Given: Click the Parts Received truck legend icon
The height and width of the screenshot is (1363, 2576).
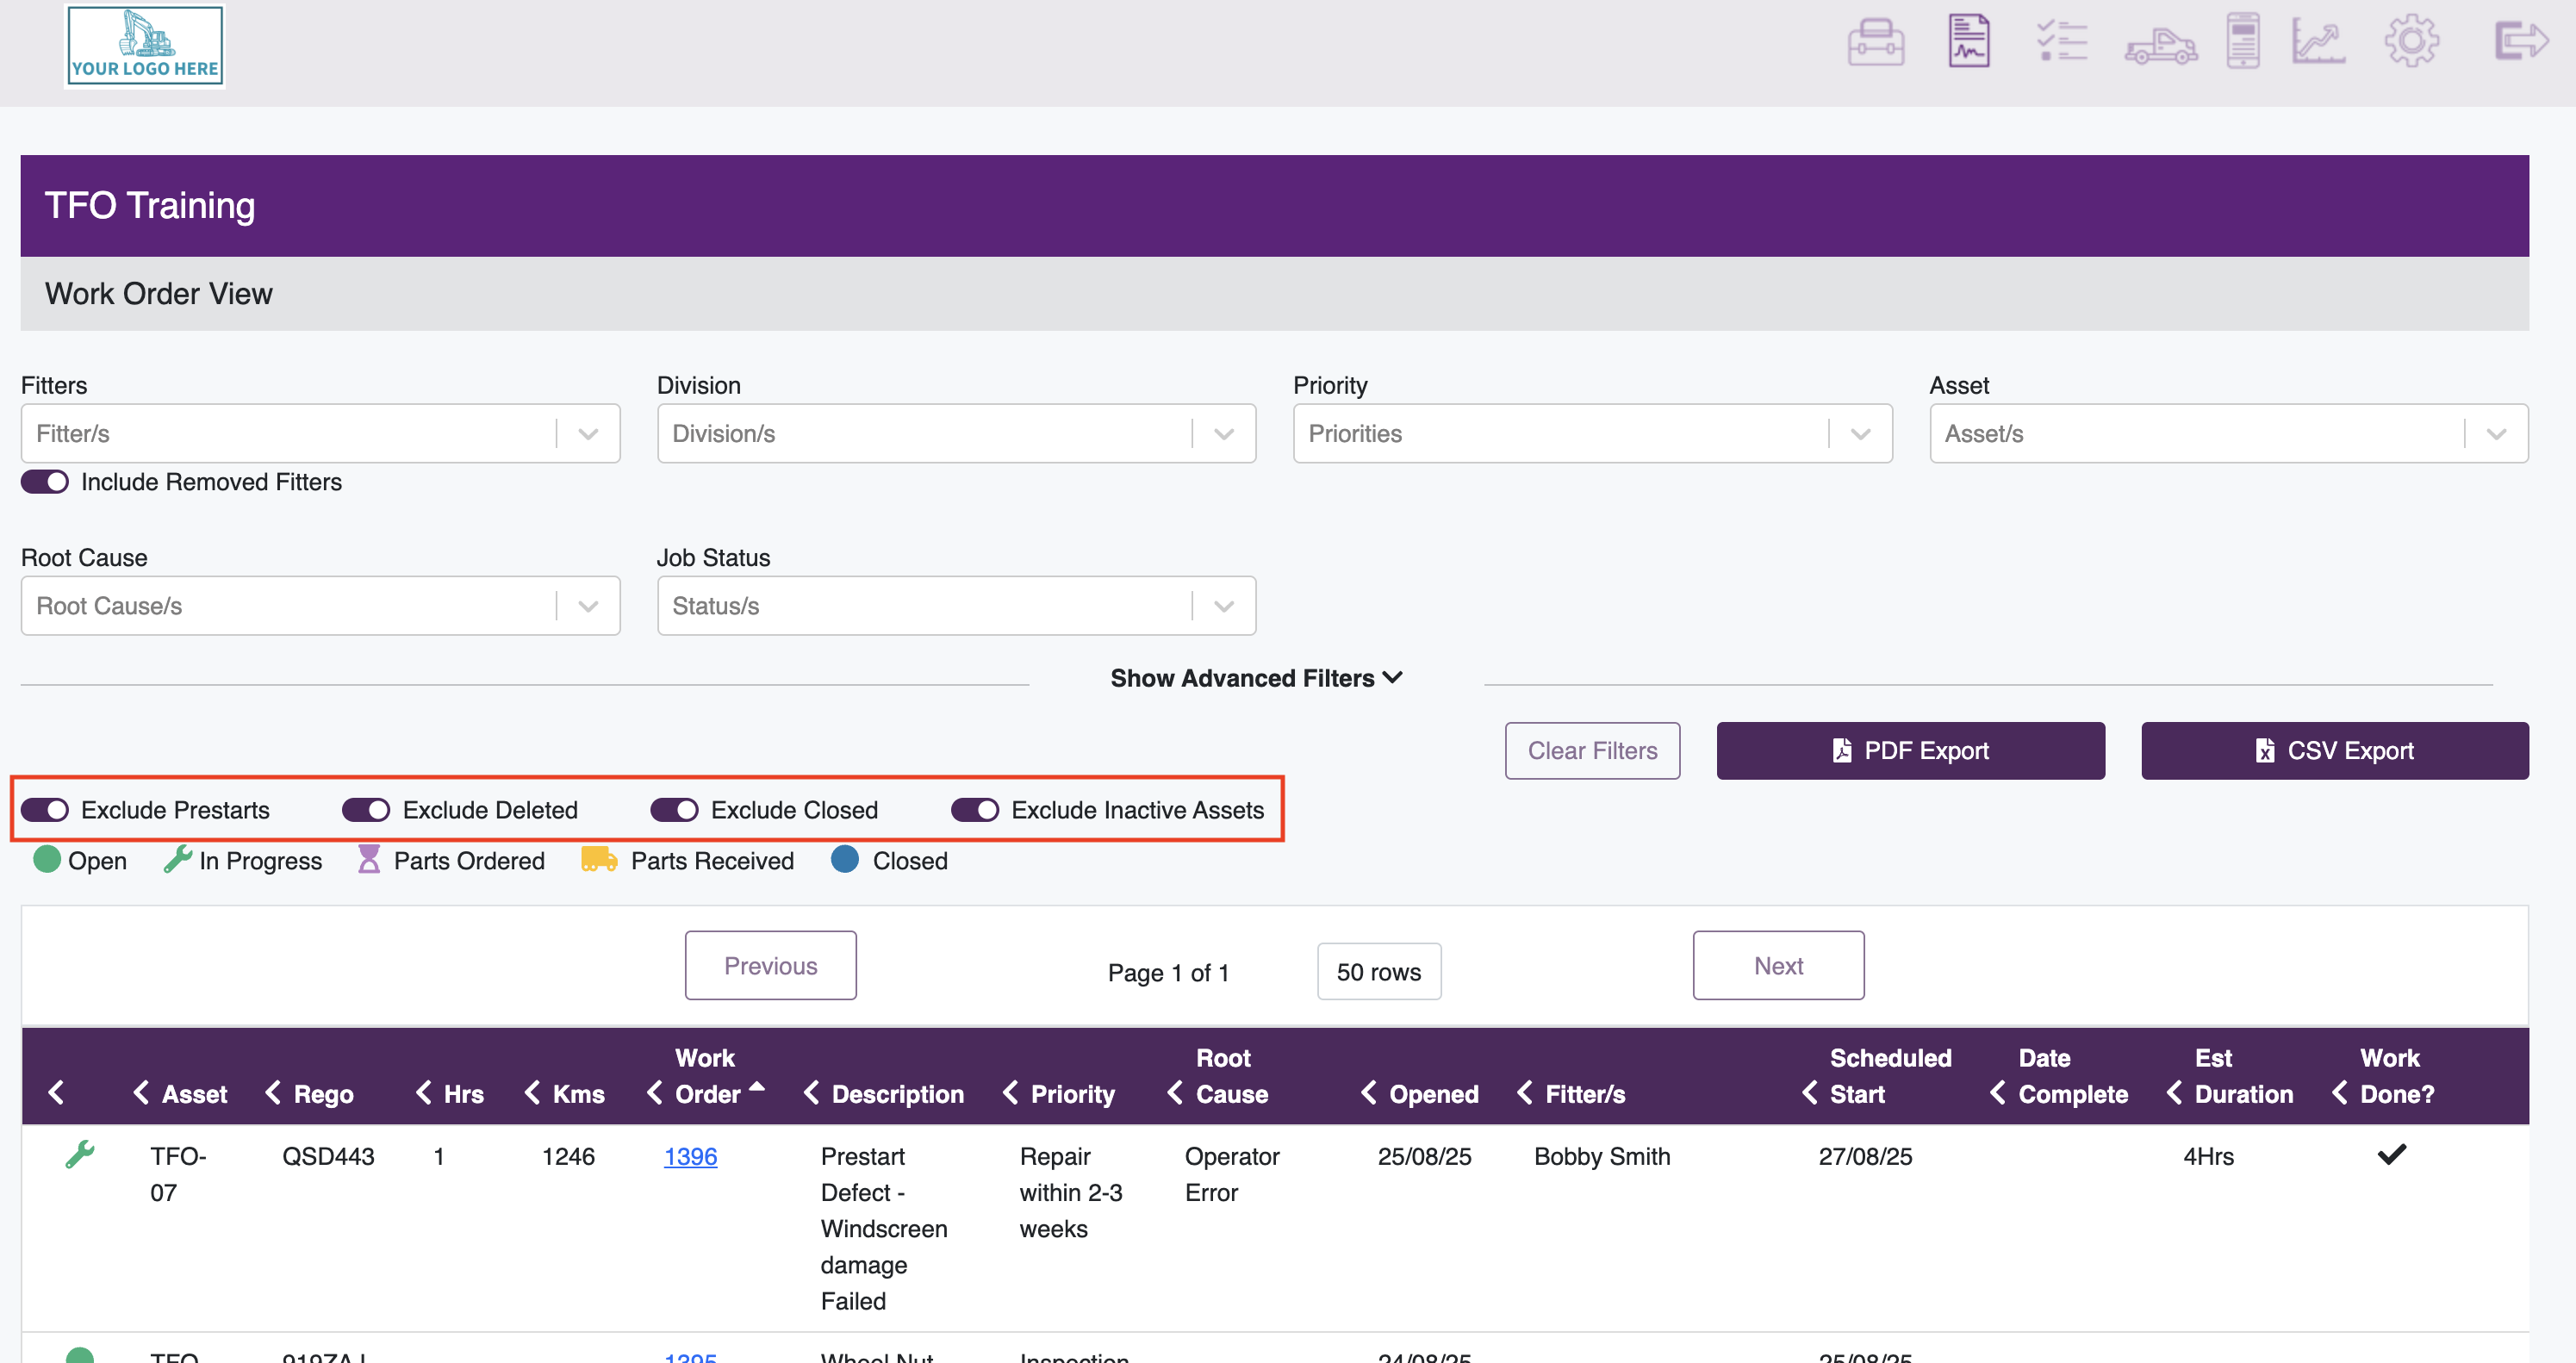Looking at the screenshot, I should click(x=598, y=859).
